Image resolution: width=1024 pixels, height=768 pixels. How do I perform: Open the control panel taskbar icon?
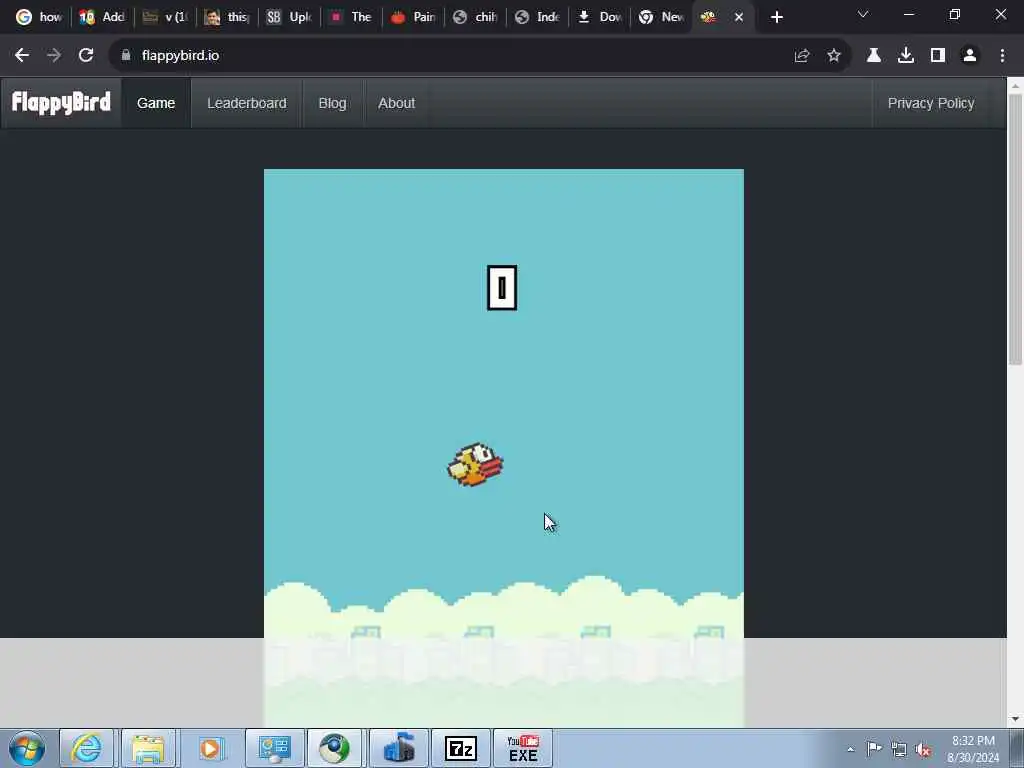(273, 748)
